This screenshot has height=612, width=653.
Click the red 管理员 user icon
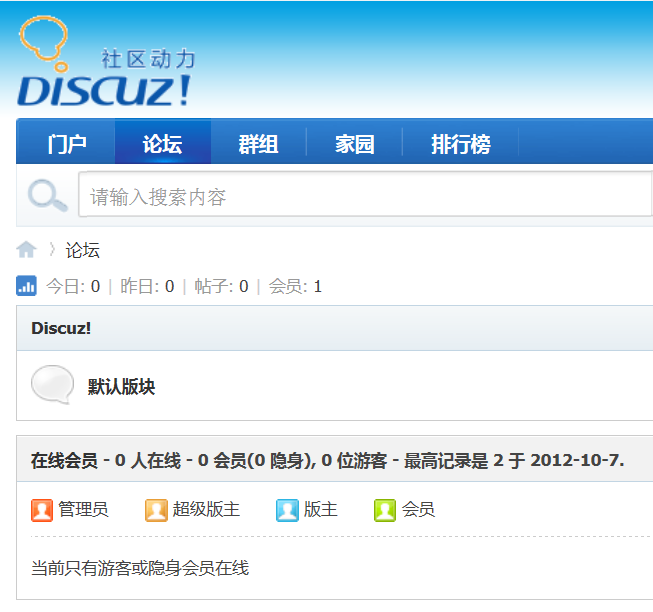click(x=42, y=510)
